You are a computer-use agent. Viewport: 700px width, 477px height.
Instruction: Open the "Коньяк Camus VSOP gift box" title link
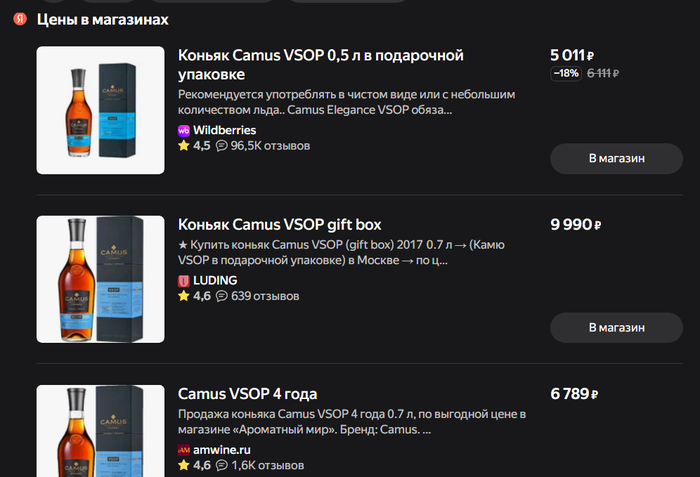tap(279, 224)
